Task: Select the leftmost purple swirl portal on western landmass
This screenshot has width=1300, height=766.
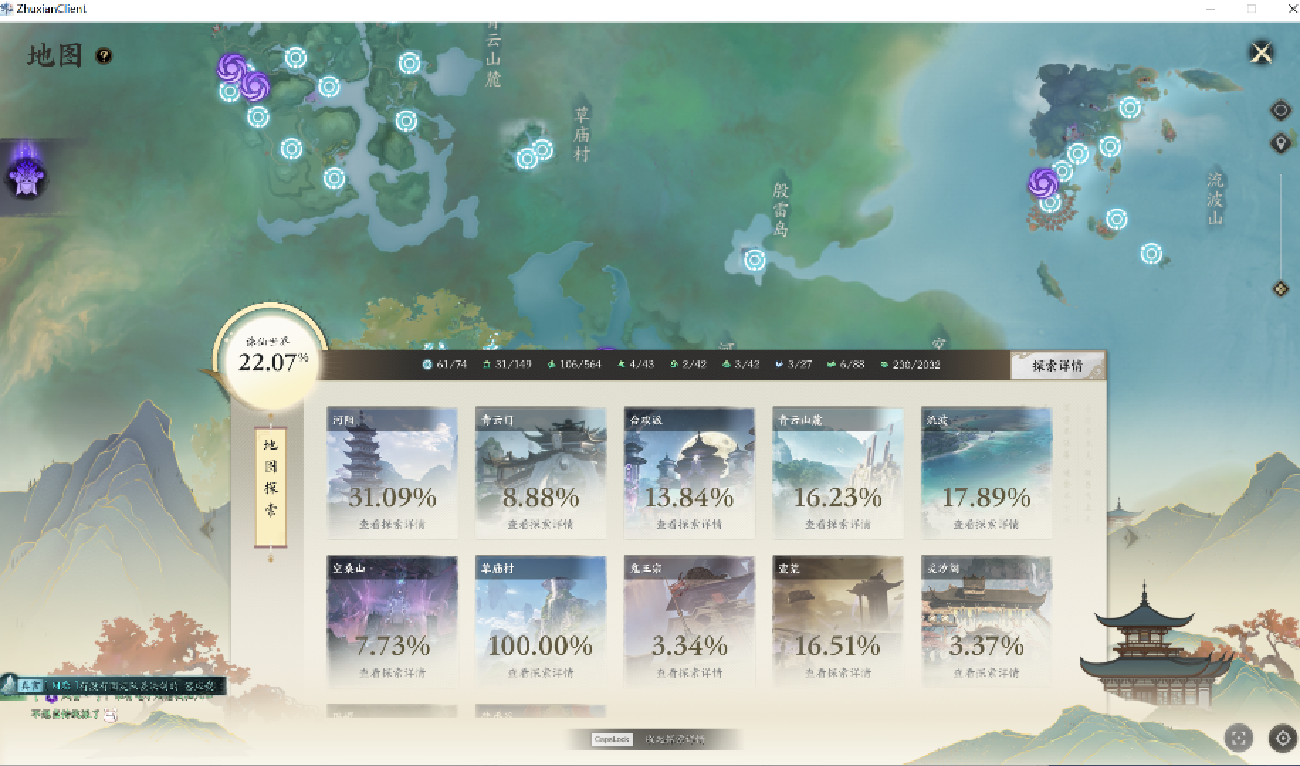Action: pos(232,68)
